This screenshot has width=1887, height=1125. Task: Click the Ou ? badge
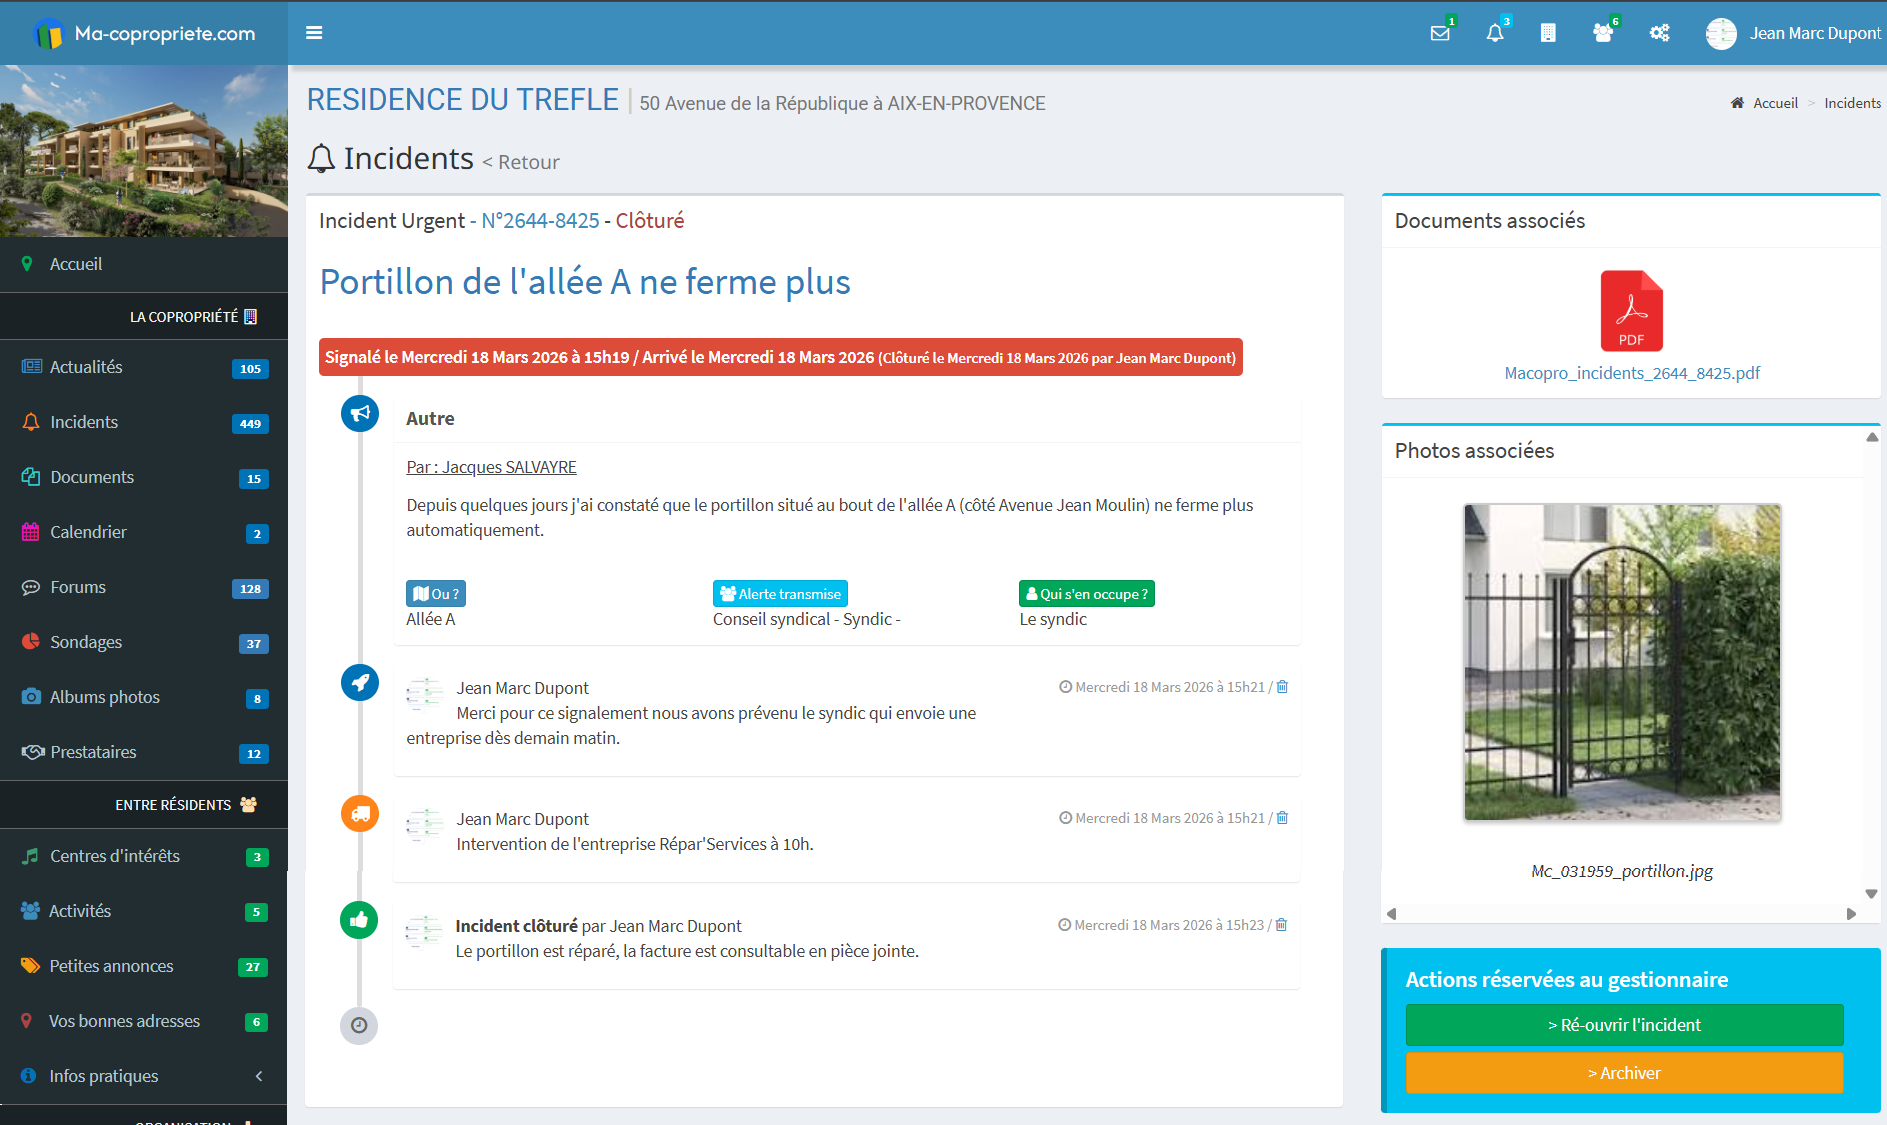[436, 594]
